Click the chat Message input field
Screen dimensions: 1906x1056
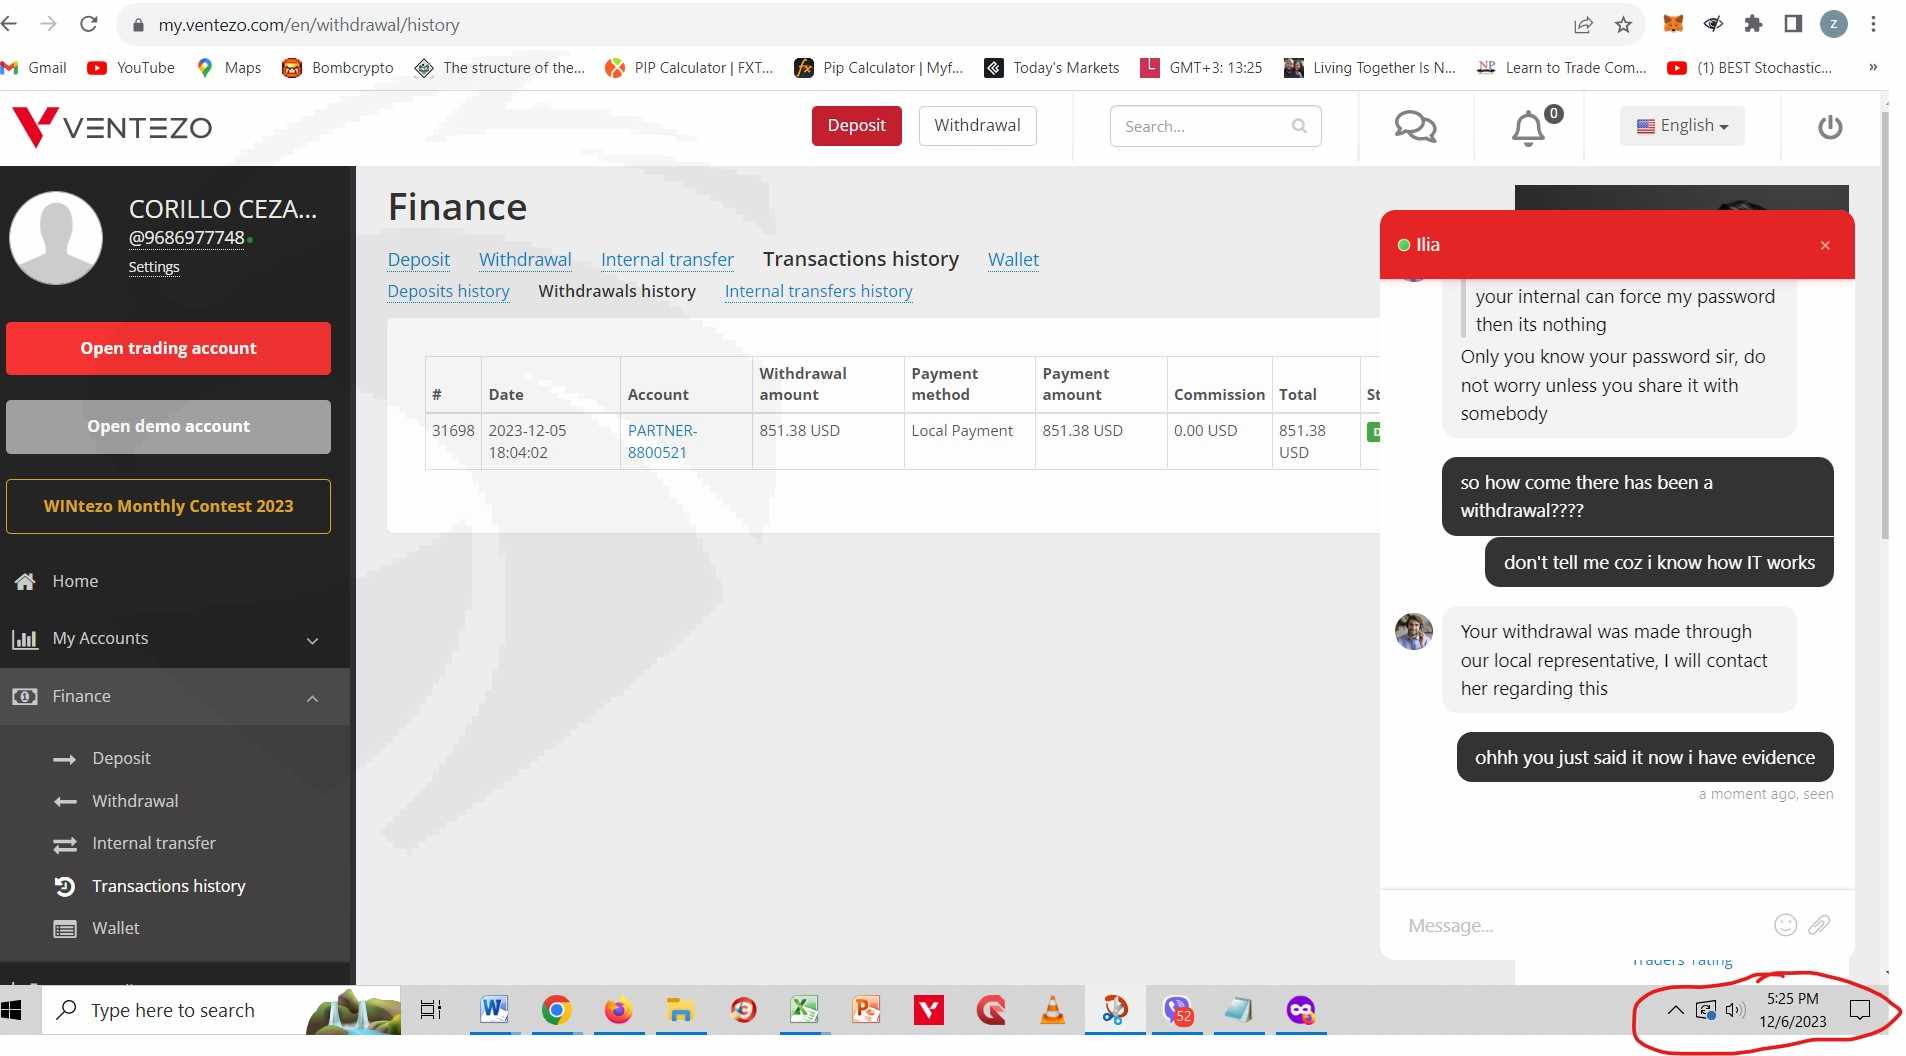(x=1580, y=925)
